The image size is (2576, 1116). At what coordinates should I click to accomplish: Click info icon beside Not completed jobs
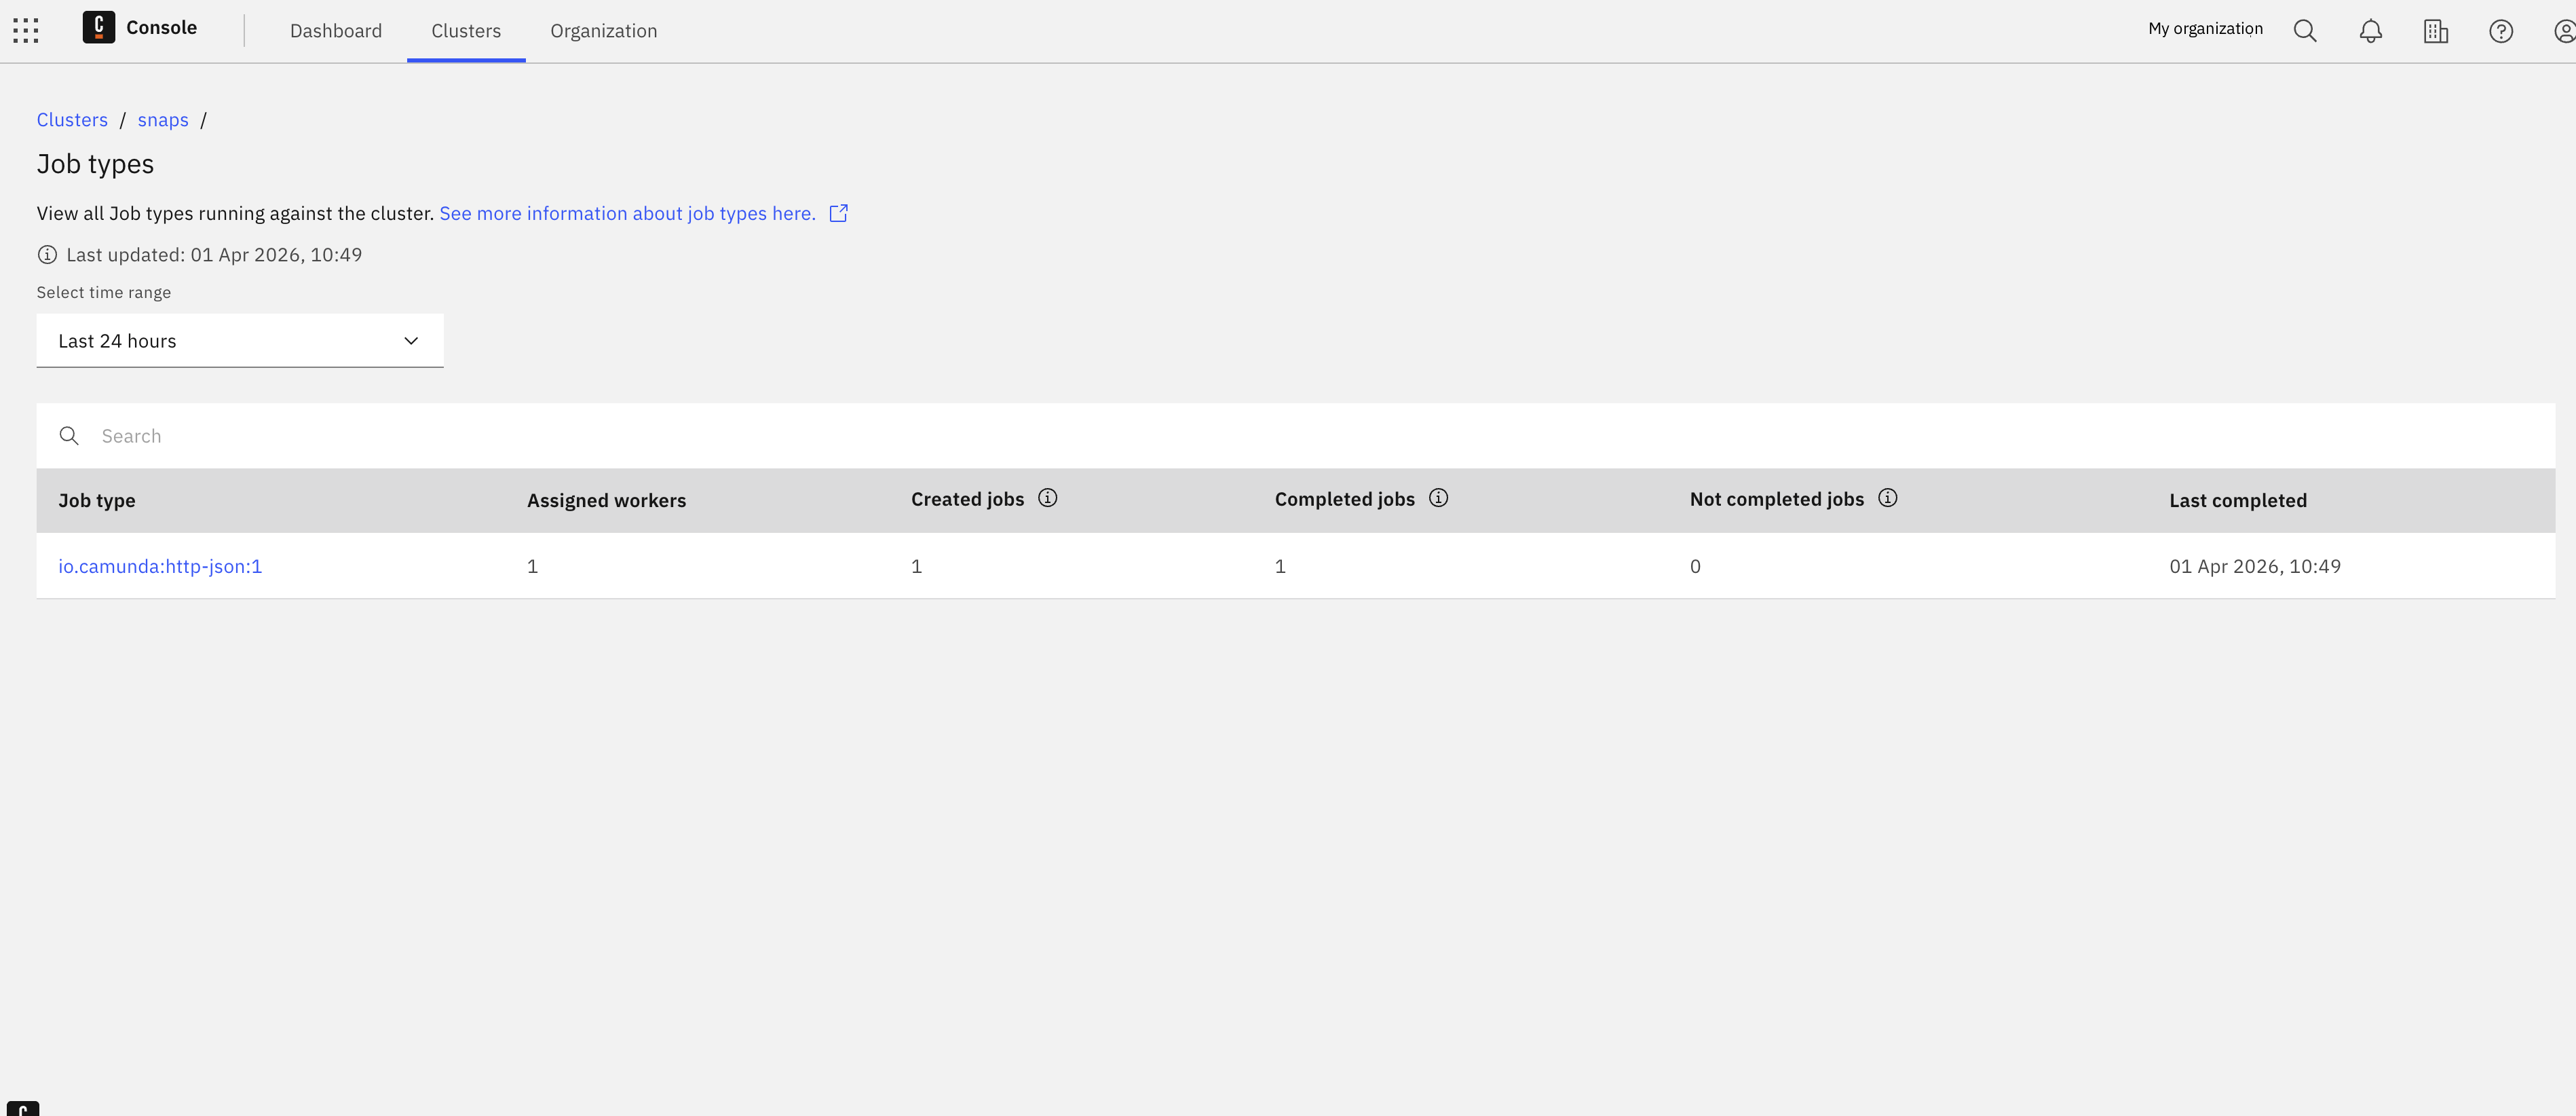[1887, 498]
